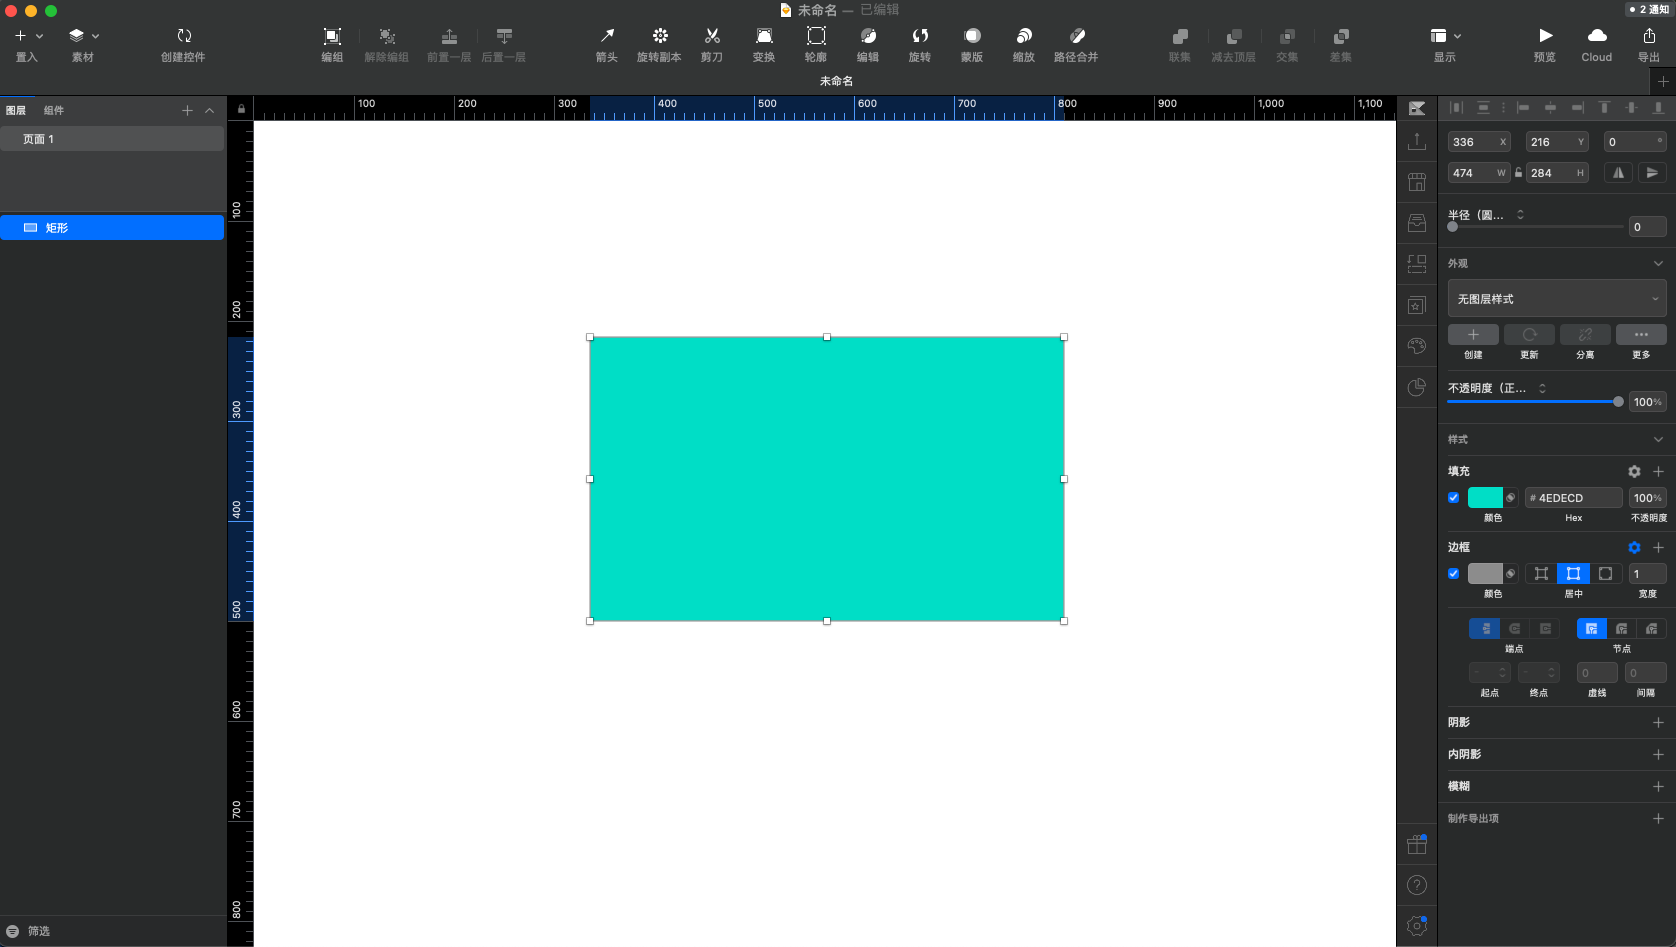Open the teal fill color swatch
The image size is (1676, 947).
tap(1485, 498)
